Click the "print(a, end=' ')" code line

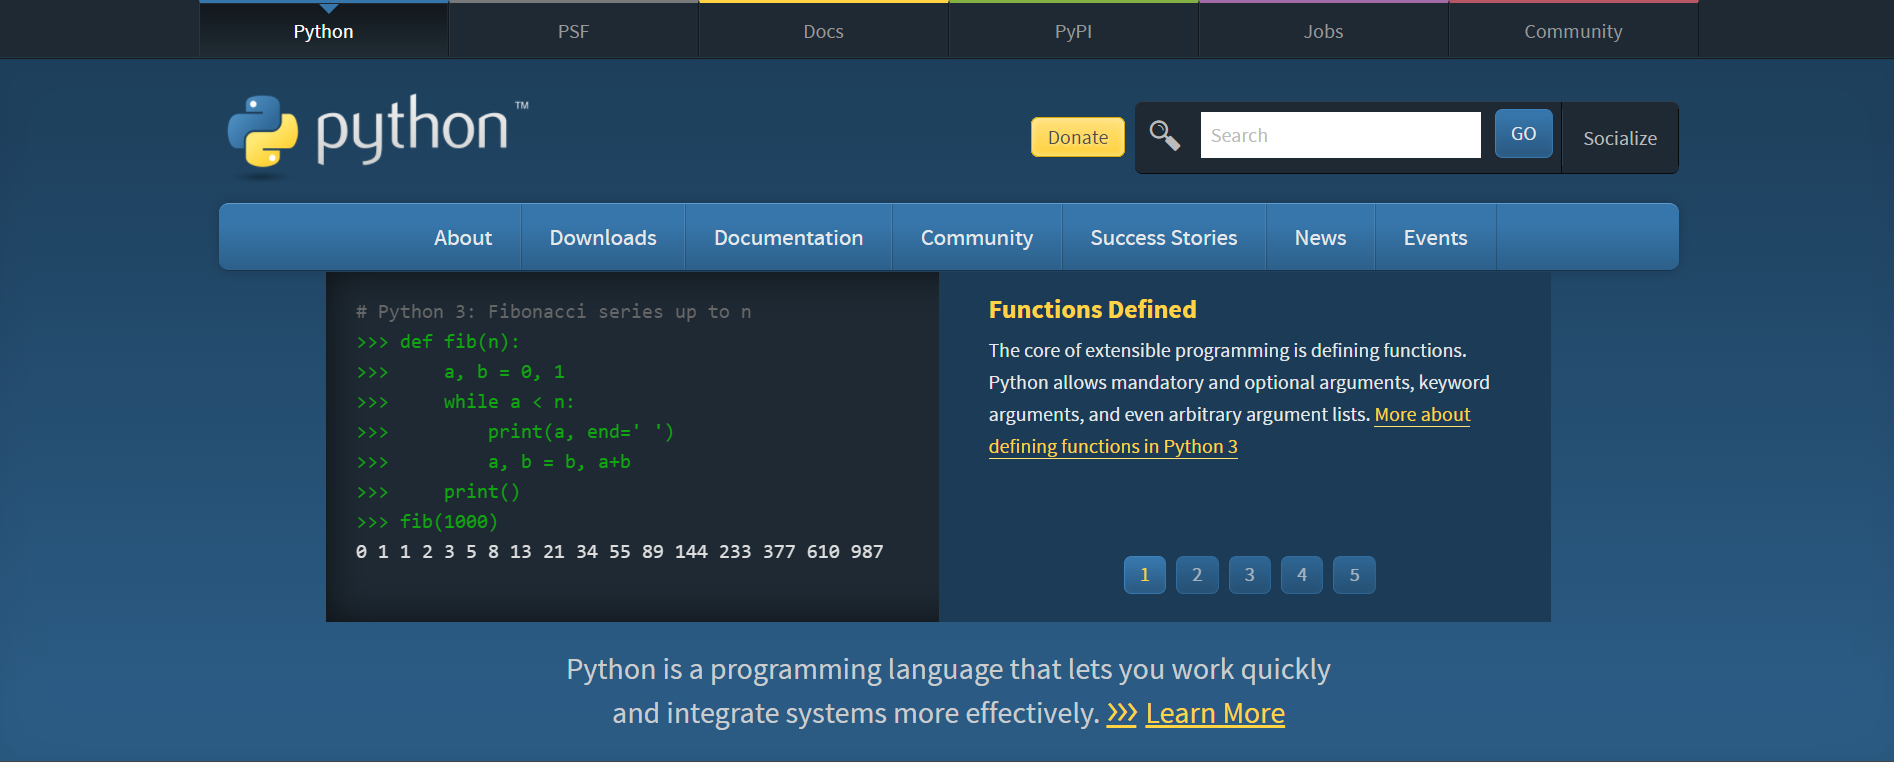[581, 432]
